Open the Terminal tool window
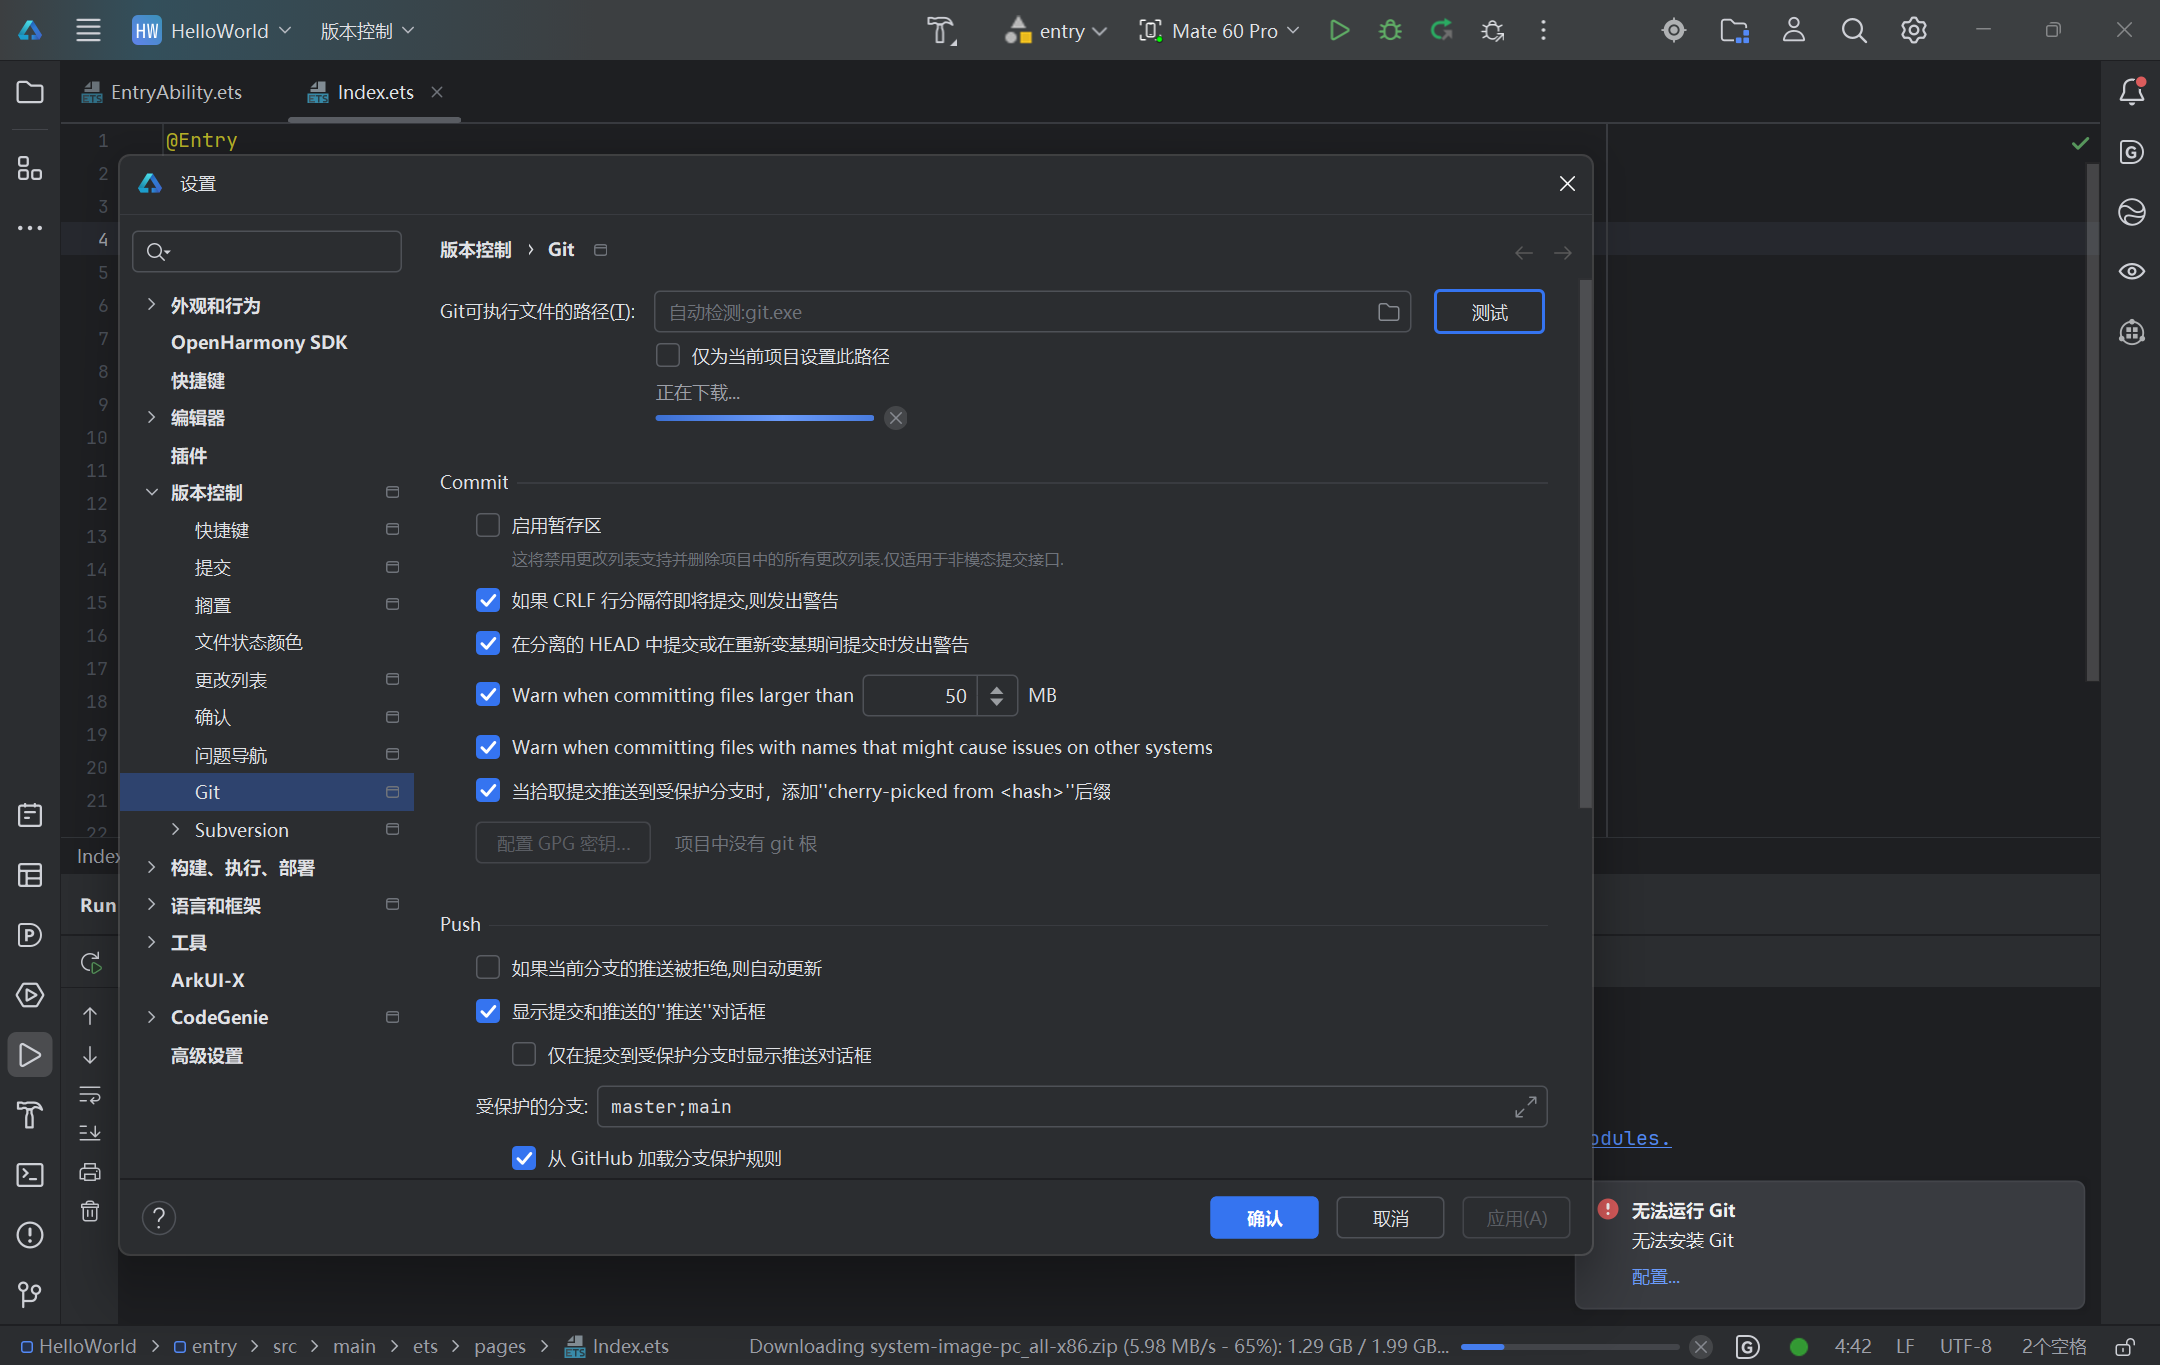 pyautogui.click(x=30, y=1174)
